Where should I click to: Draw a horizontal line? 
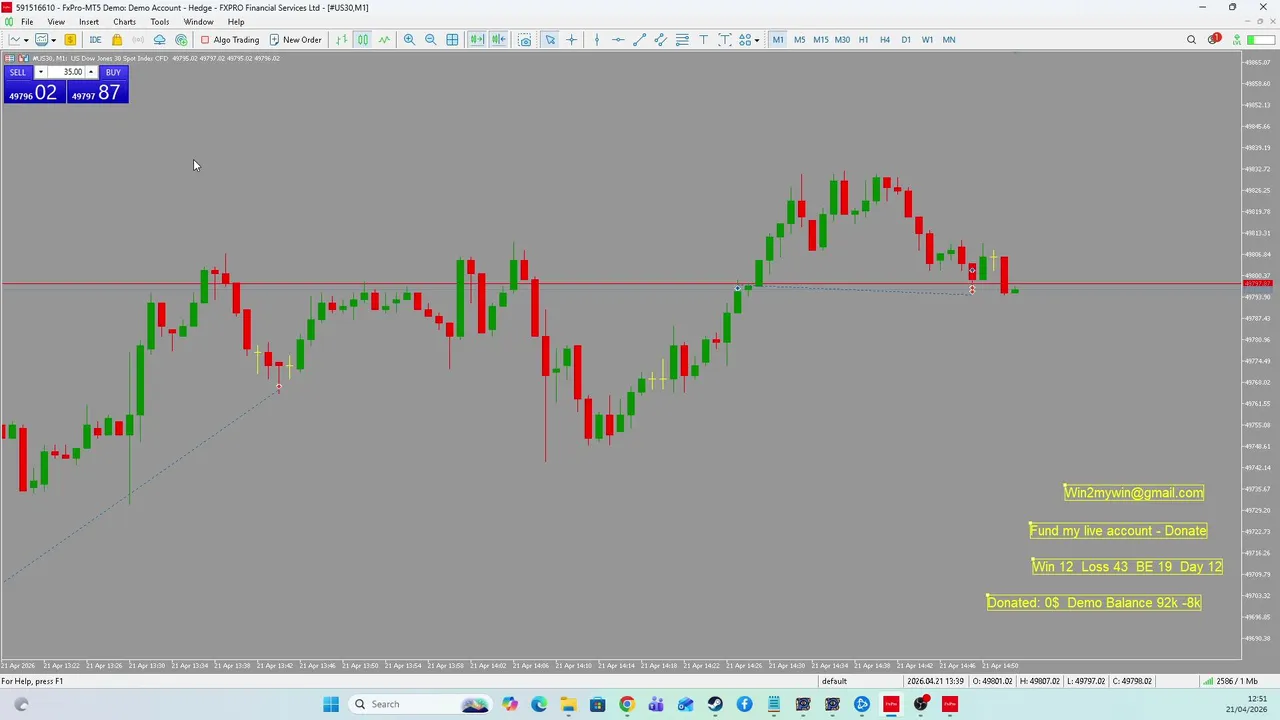pos(618,40)
